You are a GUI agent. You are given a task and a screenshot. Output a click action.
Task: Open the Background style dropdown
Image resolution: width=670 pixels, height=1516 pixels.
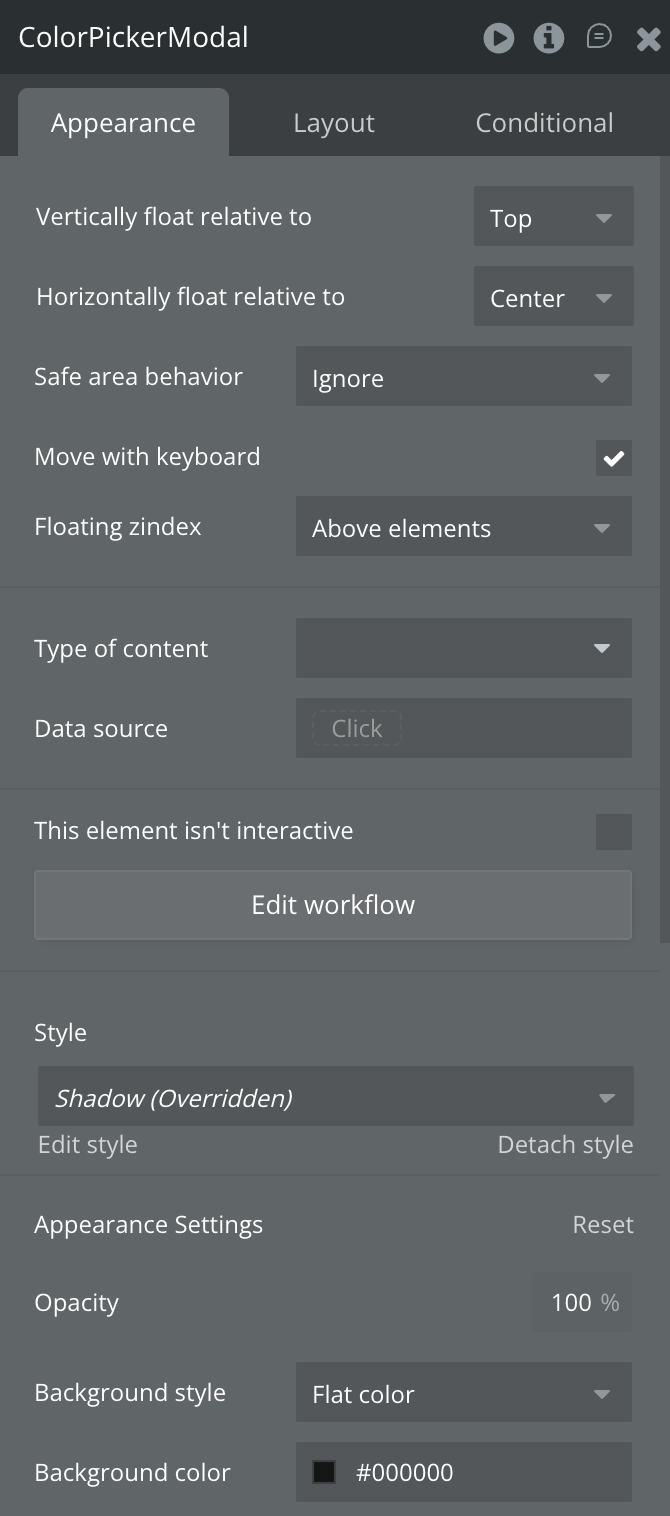pos(463,1393)
